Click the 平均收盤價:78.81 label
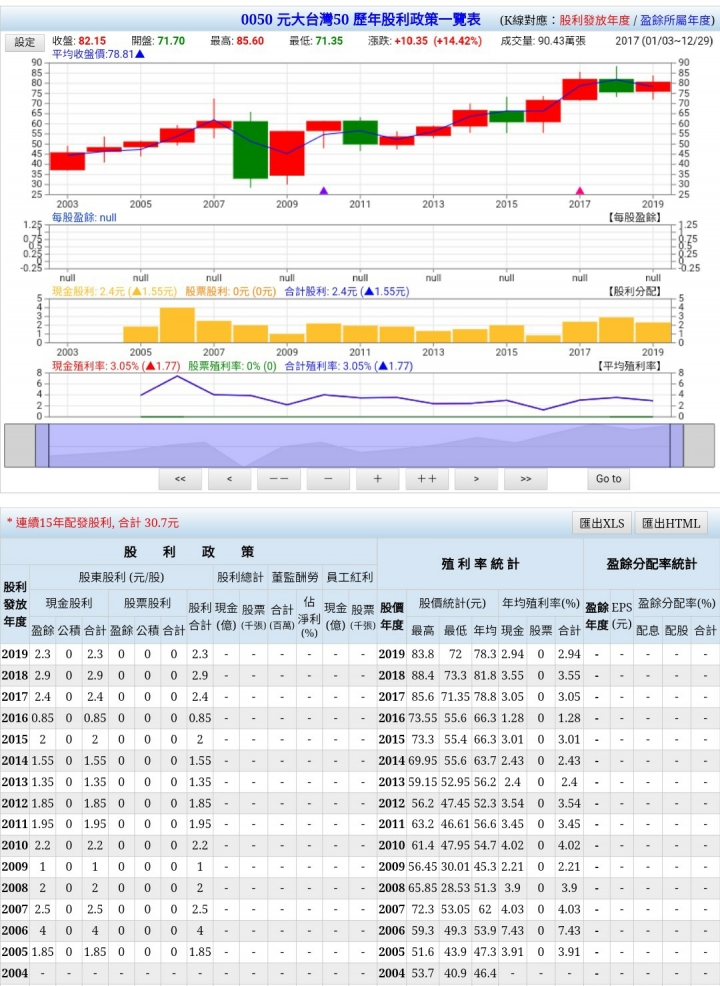 coord(98,54)
